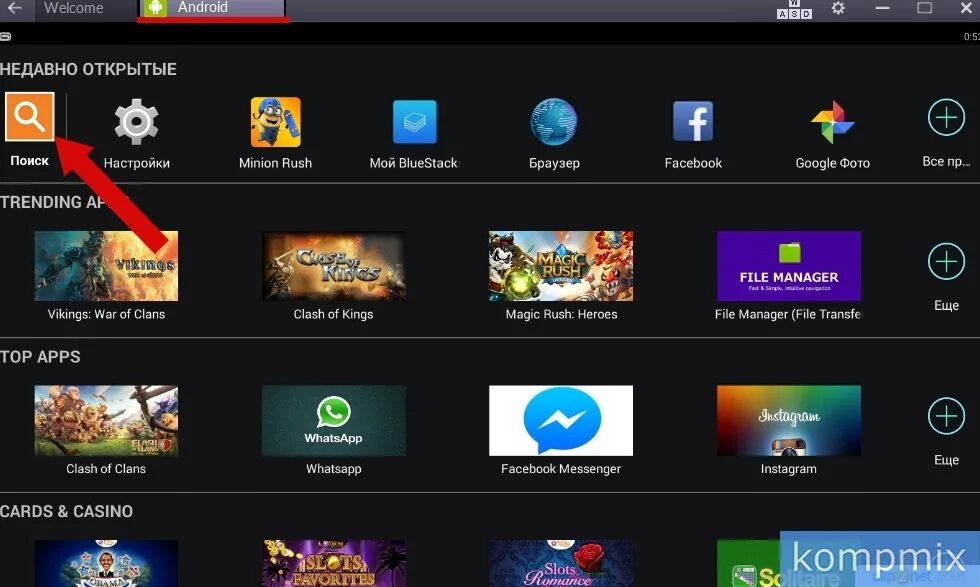This screenshot has width=980, height=587.
Task: Click notification icon in Android status bar
Action: pyautogui.click(x=5, y=37)
